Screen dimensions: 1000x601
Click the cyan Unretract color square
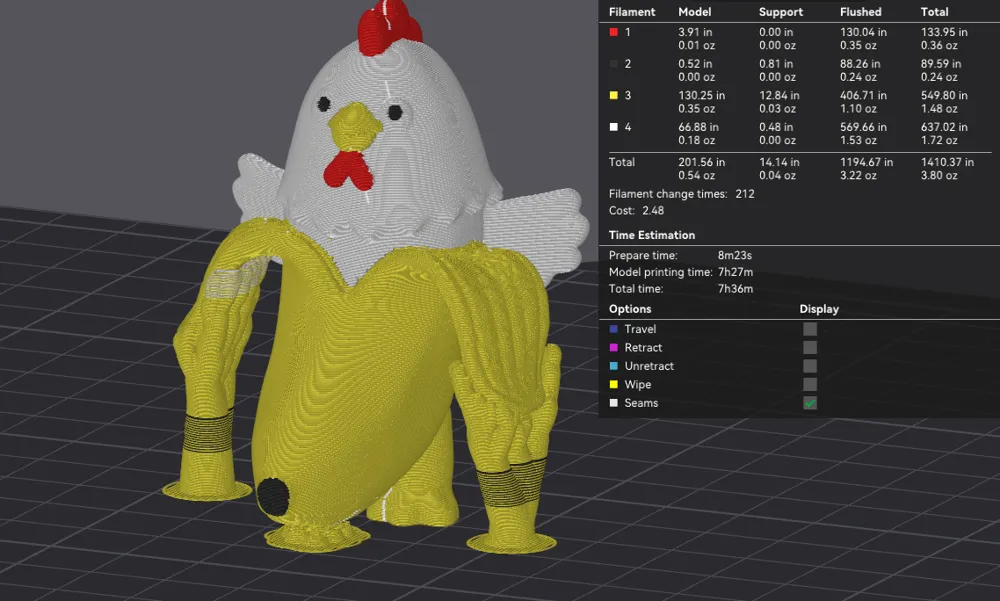[614, 366]
